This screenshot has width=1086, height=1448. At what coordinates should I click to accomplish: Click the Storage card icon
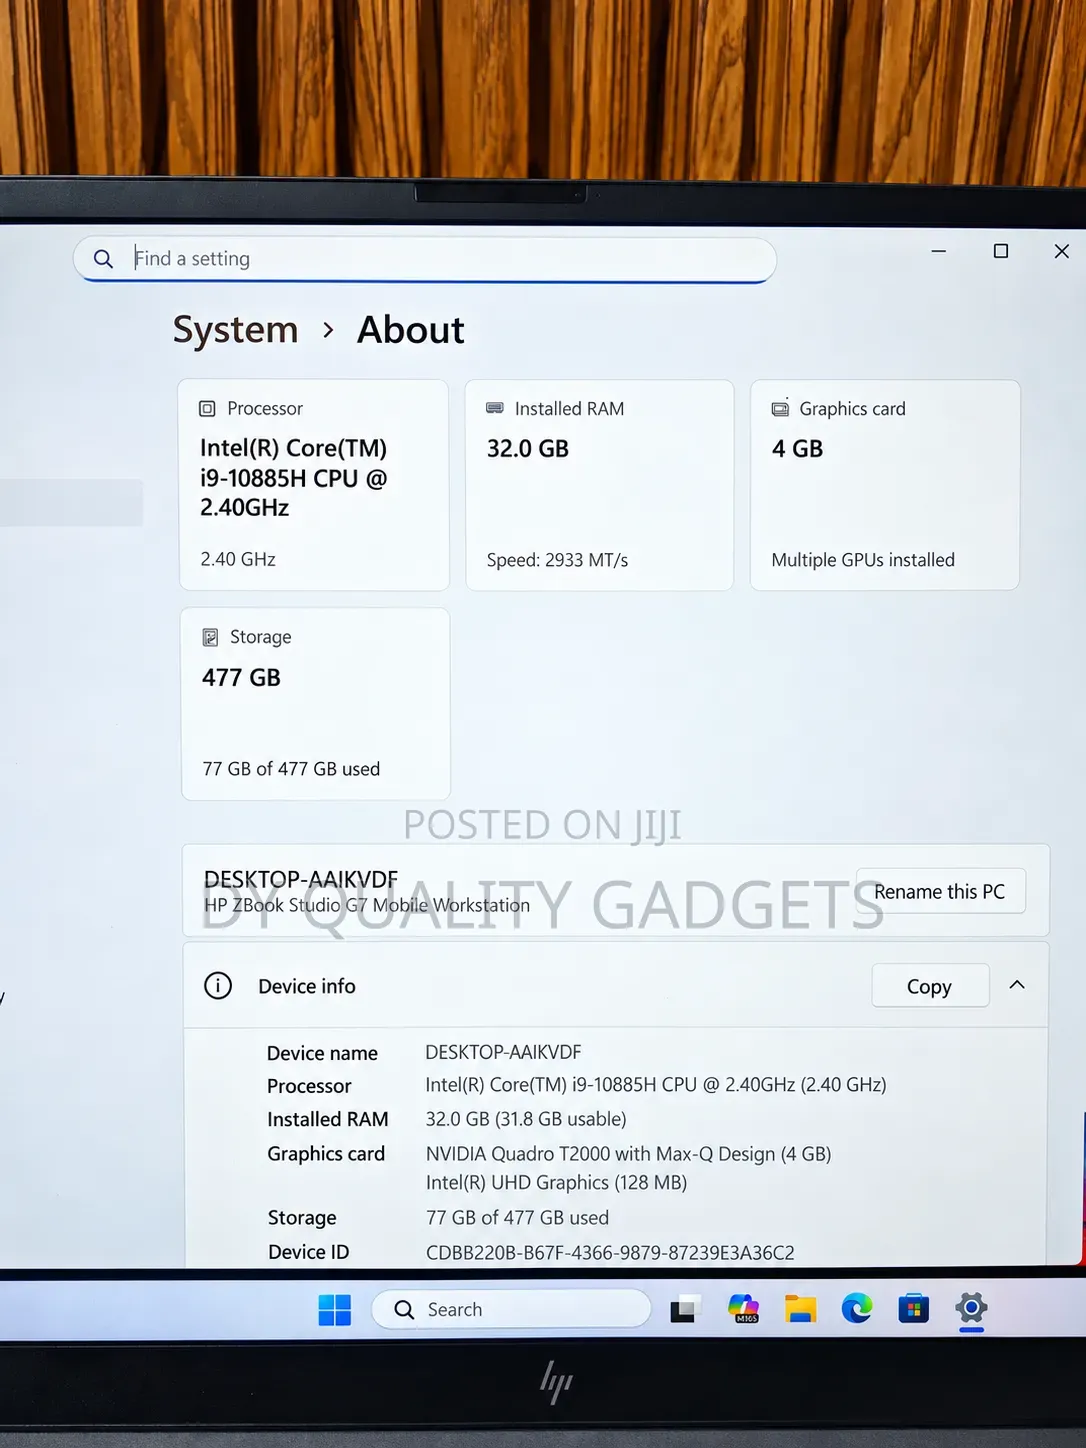click(x=210, y=637)
